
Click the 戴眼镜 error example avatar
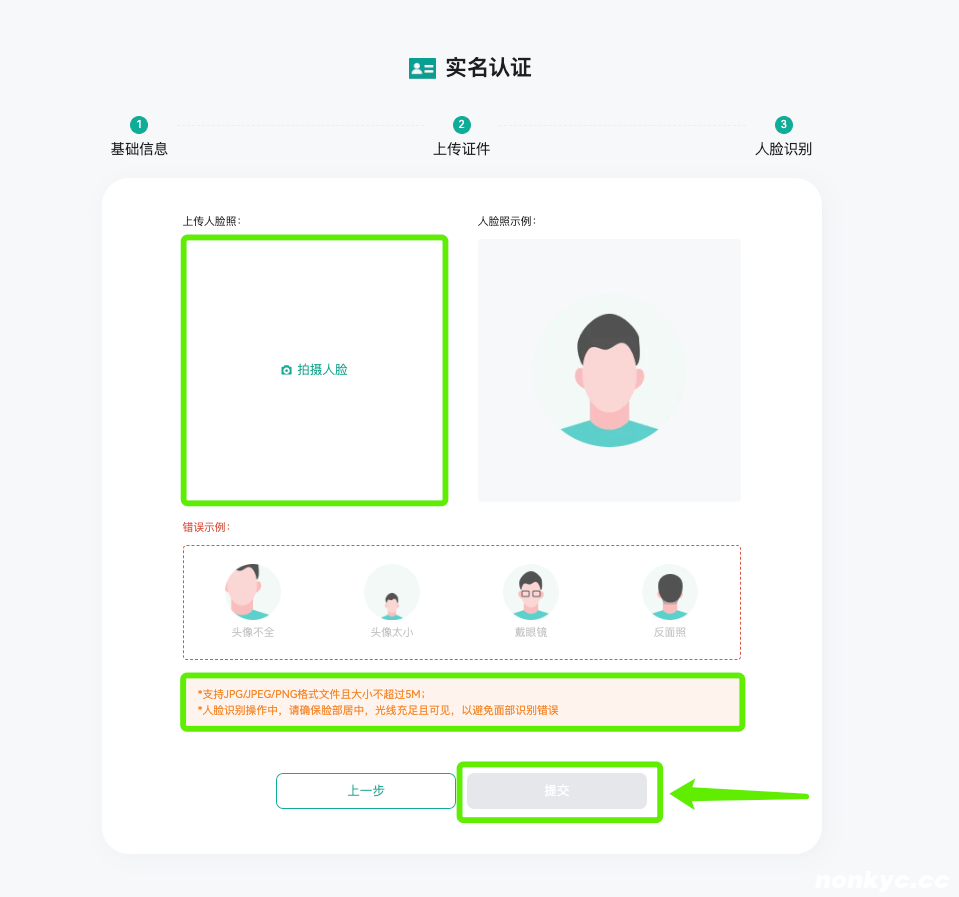[531, 592]
